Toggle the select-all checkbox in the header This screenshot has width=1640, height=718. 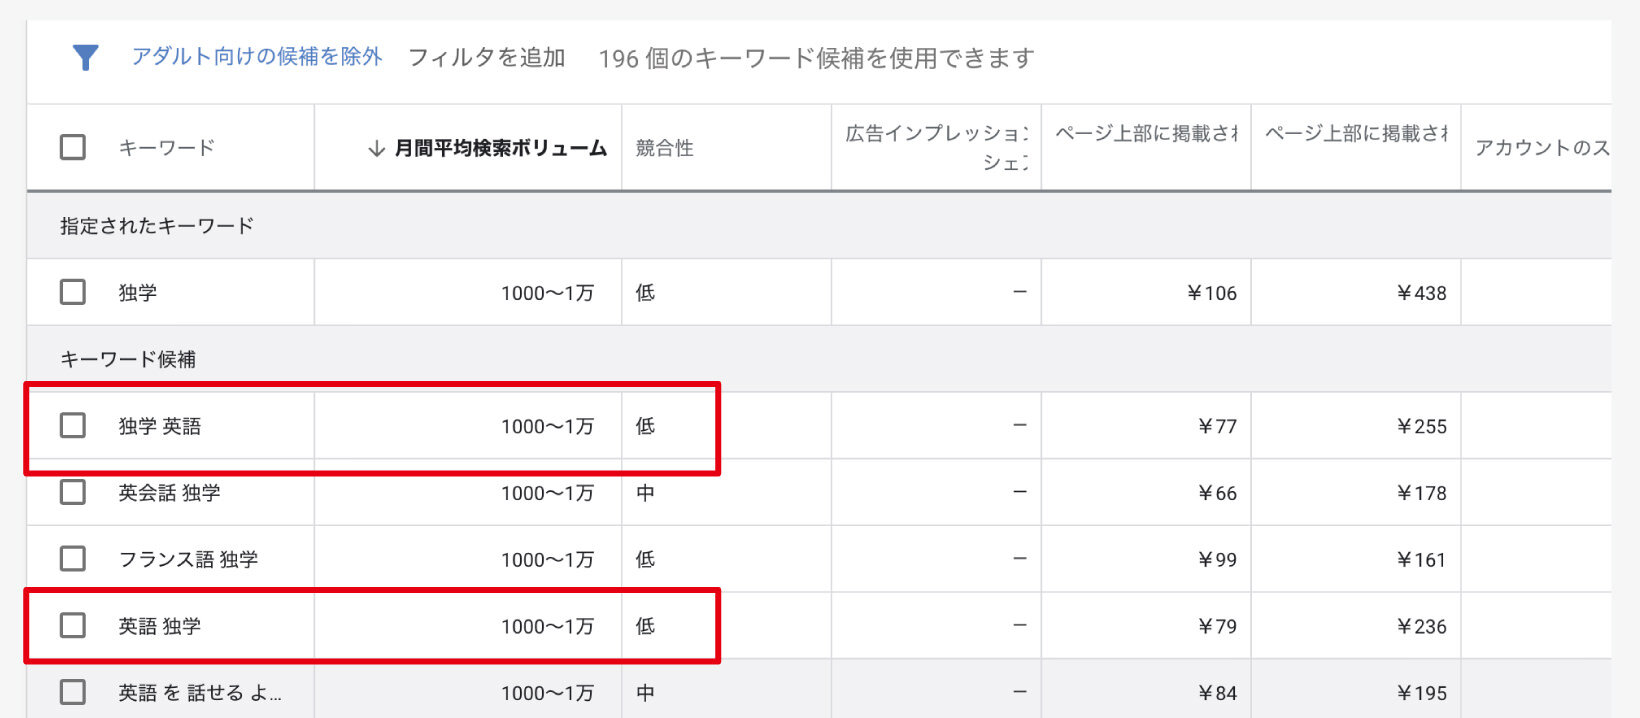click(73, 147)
